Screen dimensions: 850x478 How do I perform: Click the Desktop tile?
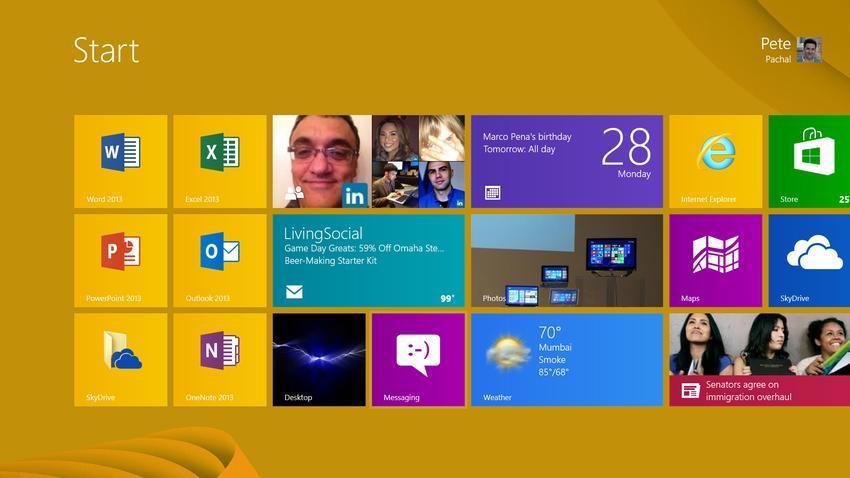coord(318,359)
